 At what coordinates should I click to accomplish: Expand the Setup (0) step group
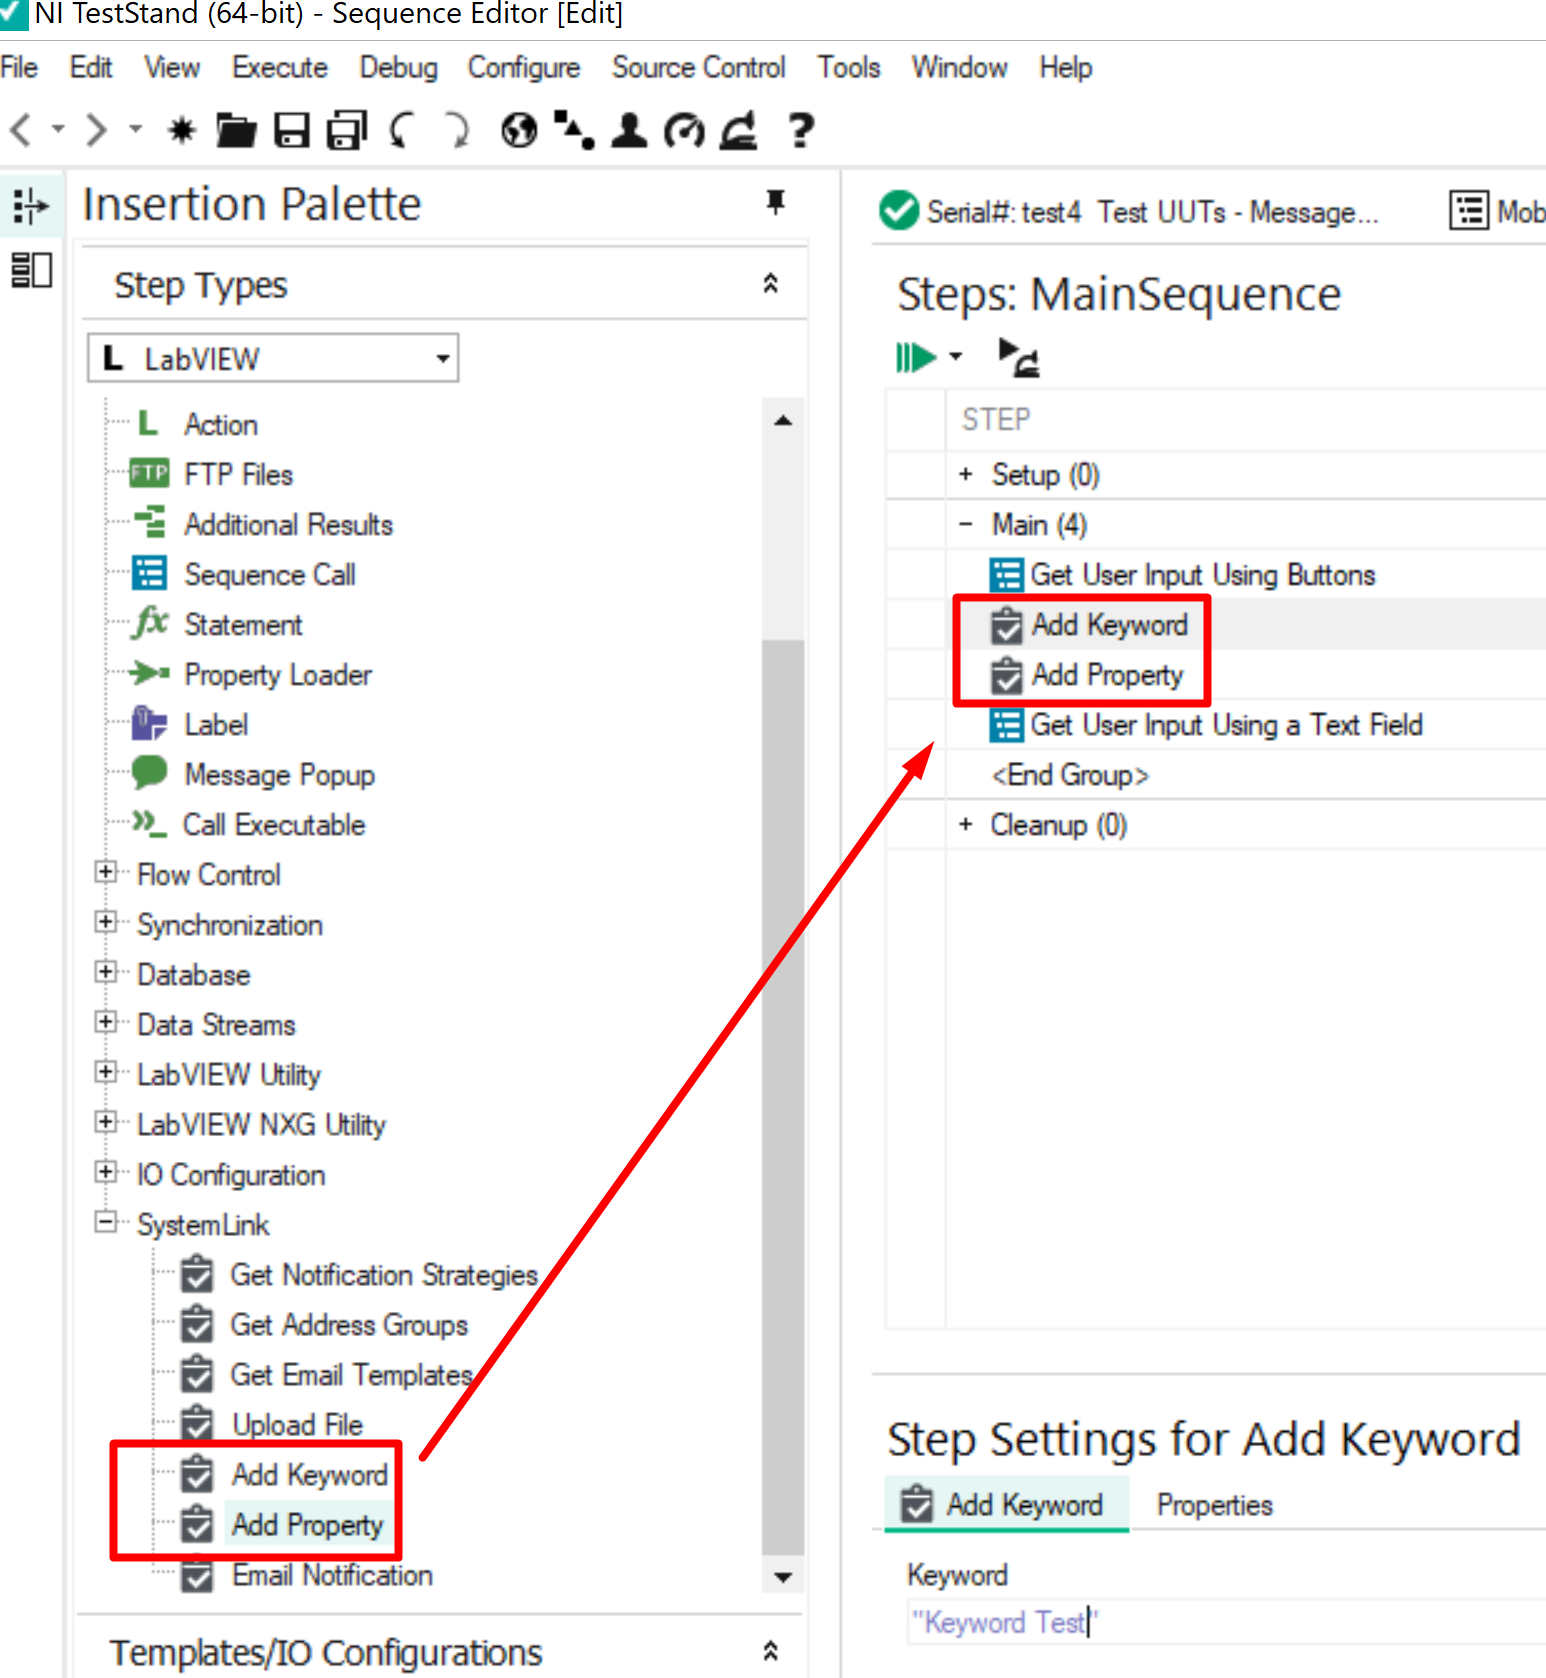coord(966,474)
